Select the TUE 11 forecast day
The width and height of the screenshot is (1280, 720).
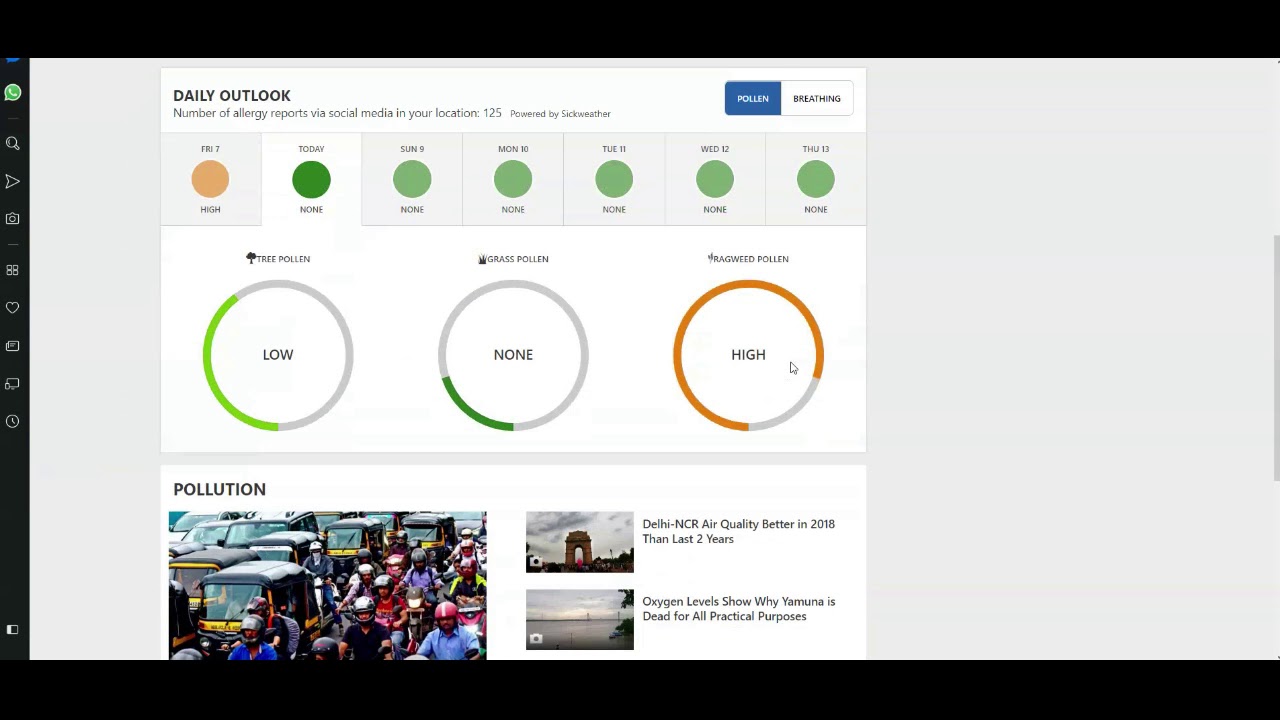point(614,179)
